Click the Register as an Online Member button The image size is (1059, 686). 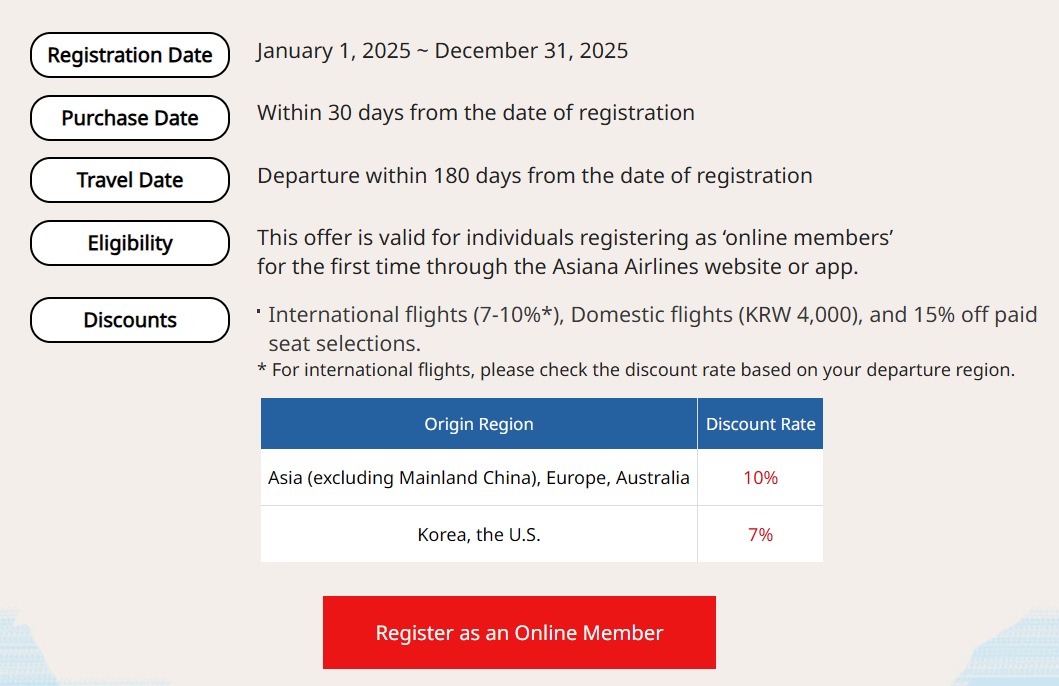[519, 632]
